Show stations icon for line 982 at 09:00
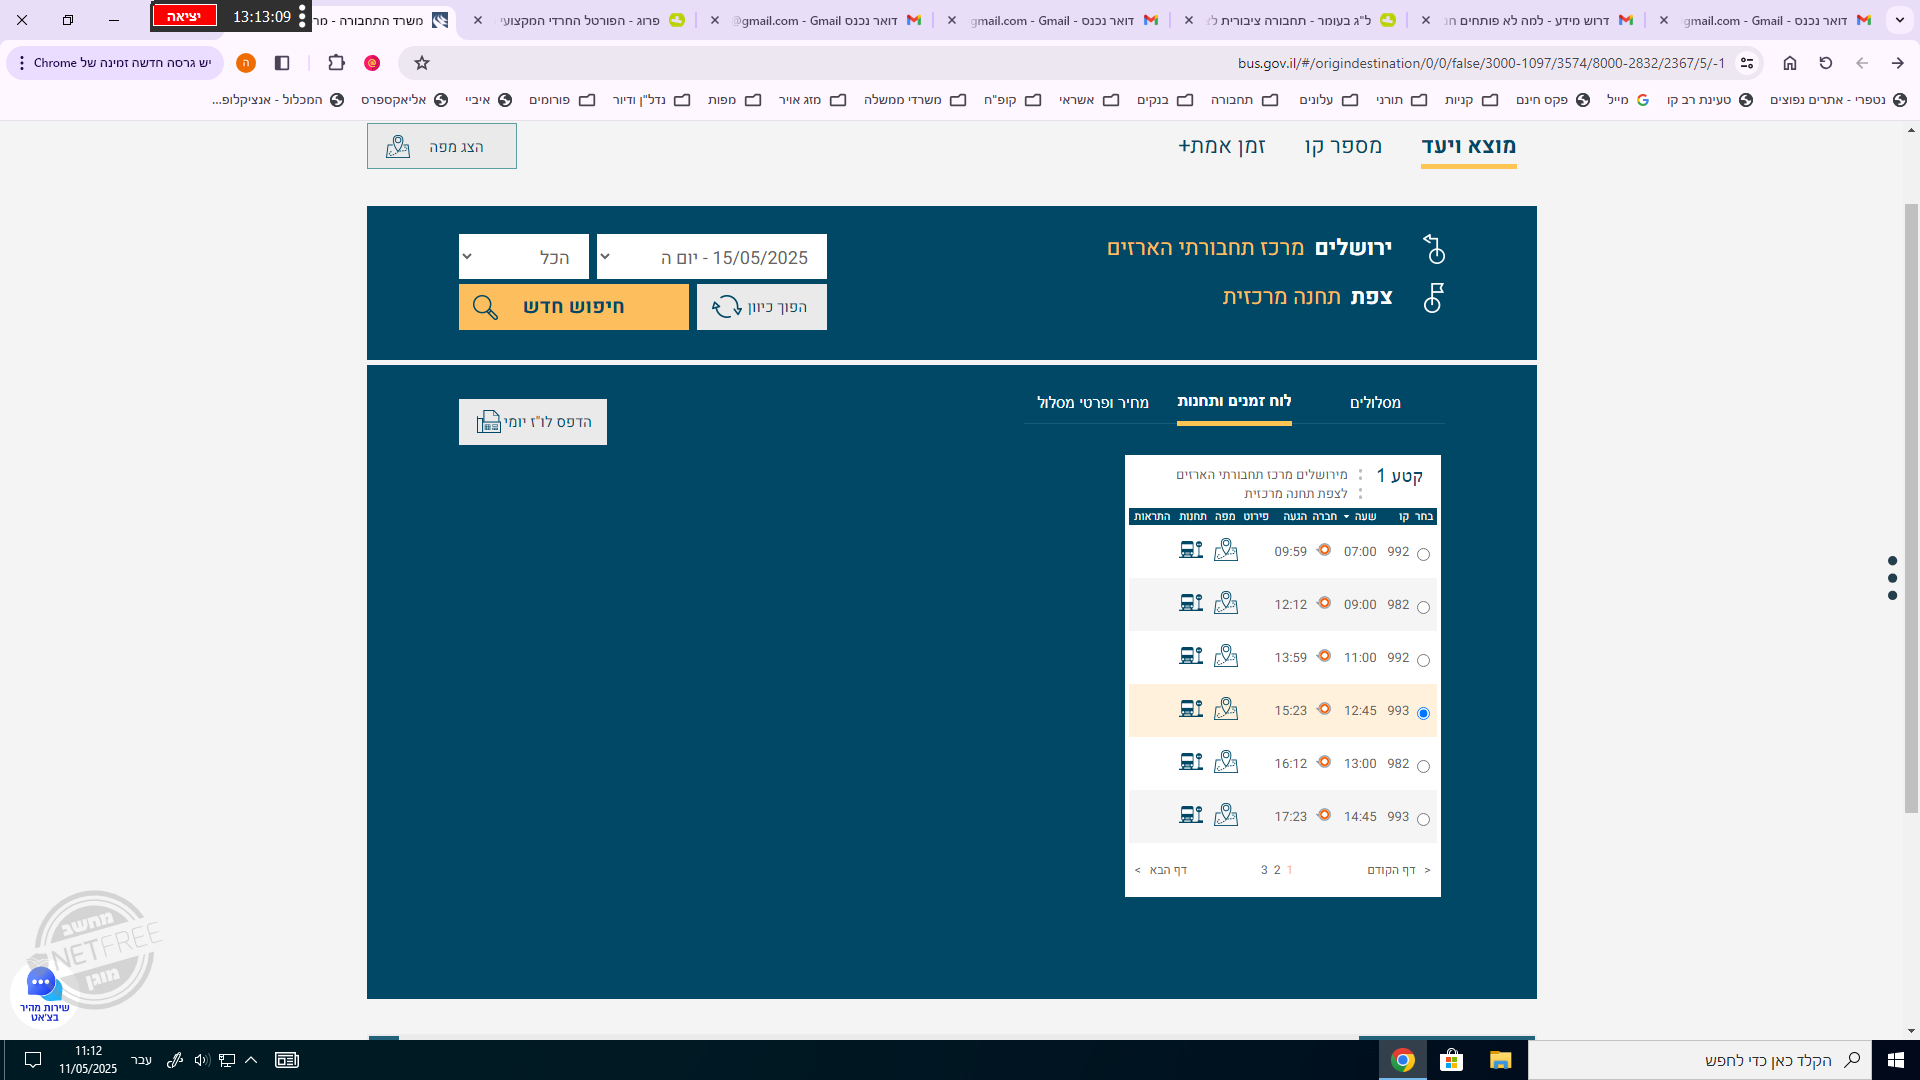The height and width of the screenshot is (1080, 1920). (x=1191, y=603)
